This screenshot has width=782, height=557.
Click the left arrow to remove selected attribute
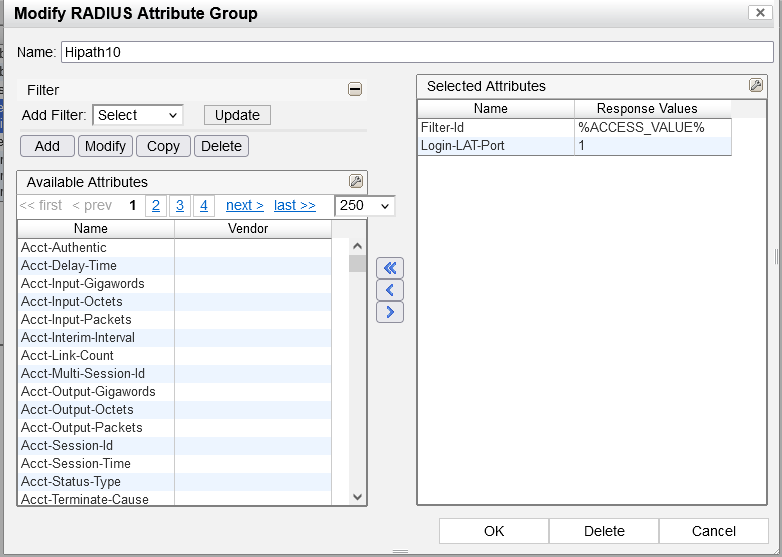(x=389, y=290)
